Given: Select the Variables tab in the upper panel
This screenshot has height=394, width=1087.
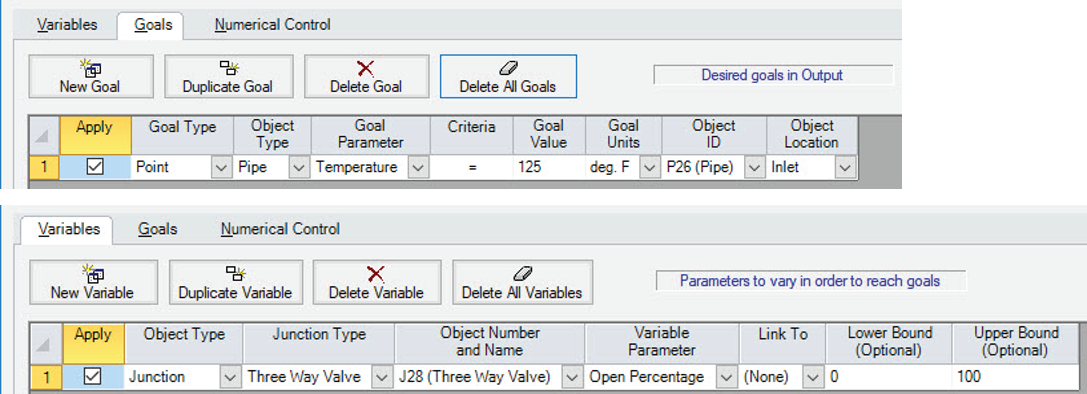Looking at the screenshot, I should coord(67,25).
